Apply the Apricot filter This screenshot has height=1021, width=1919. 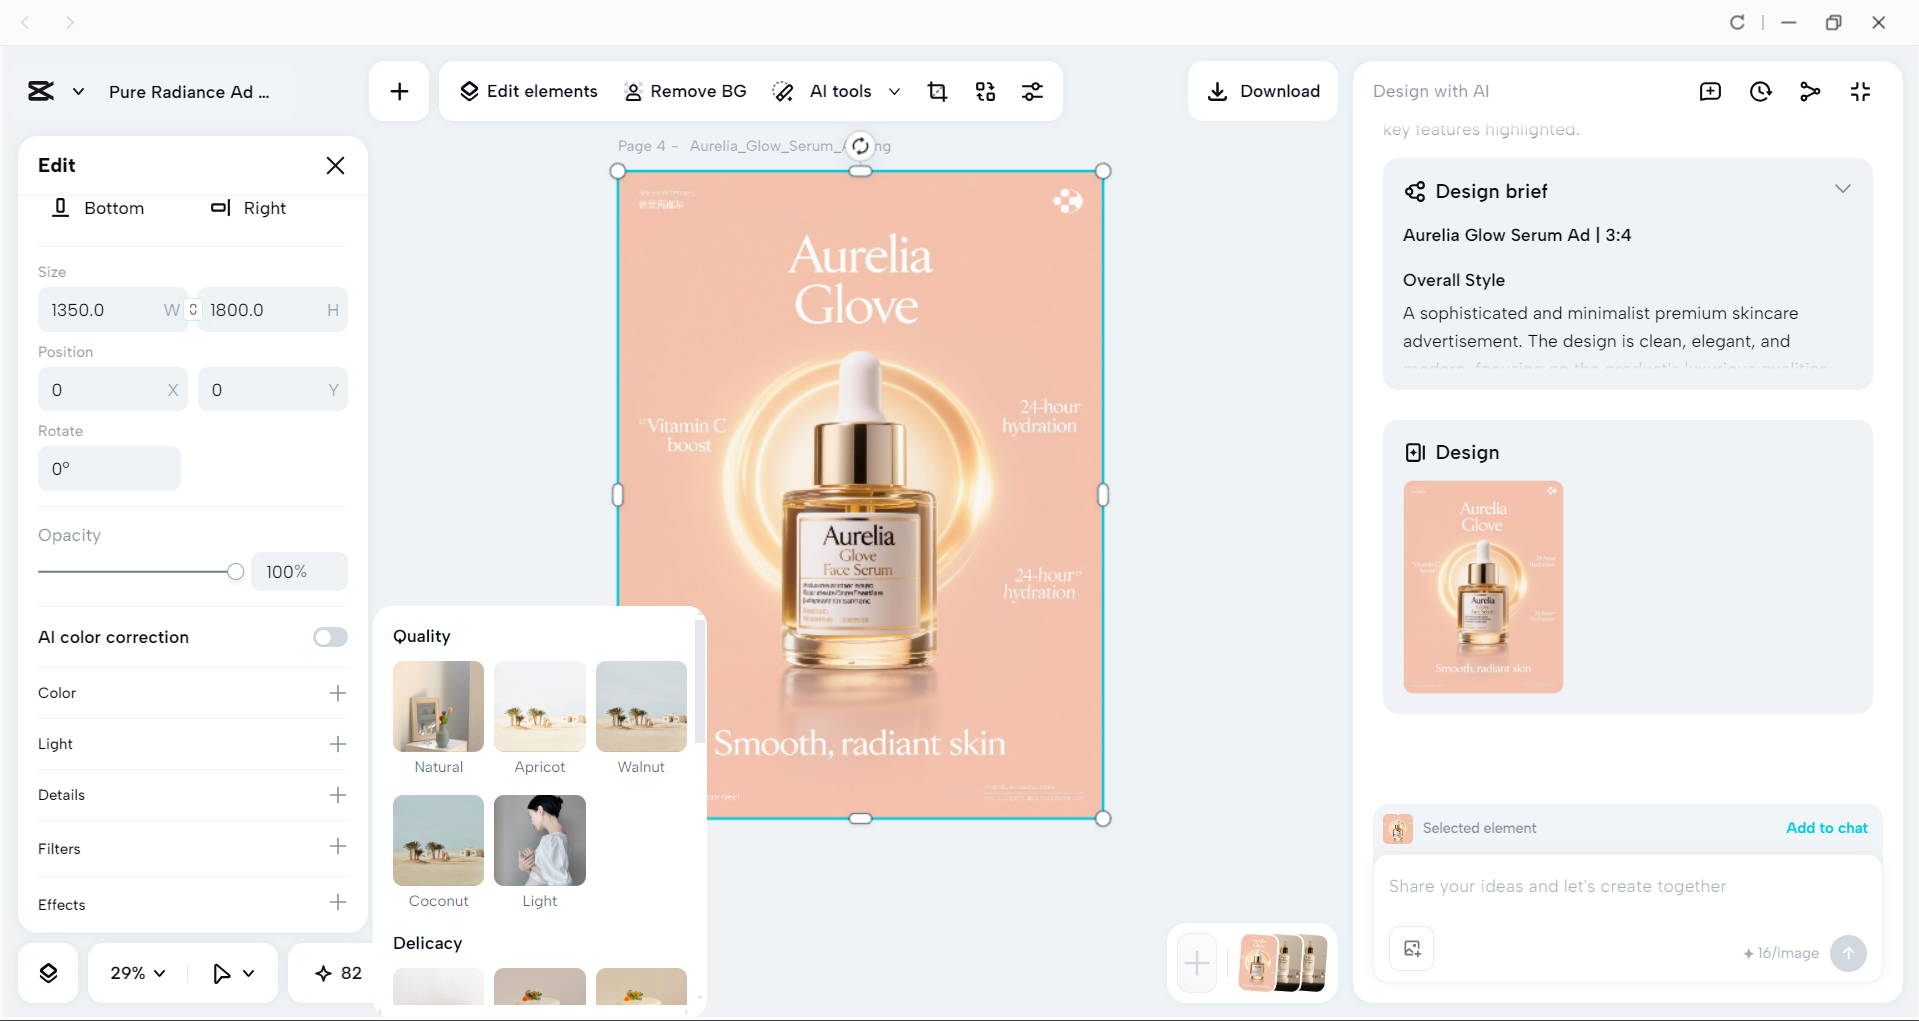[540, 707]
